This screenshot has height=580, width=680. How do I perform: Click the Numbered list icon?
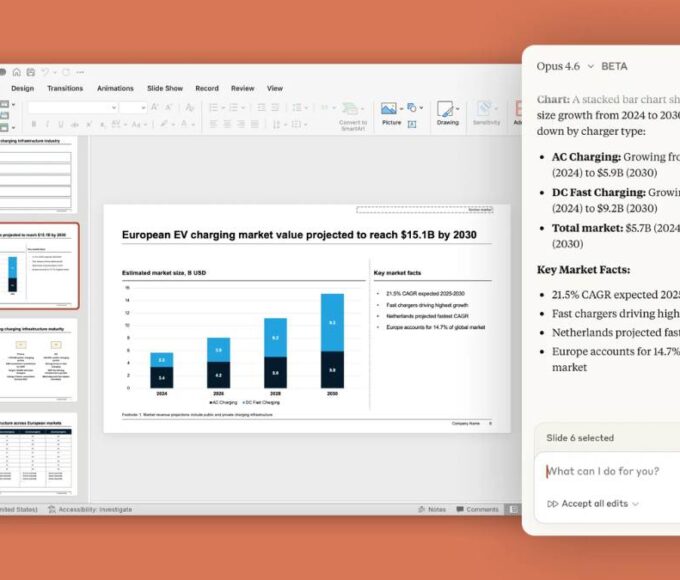233,107
